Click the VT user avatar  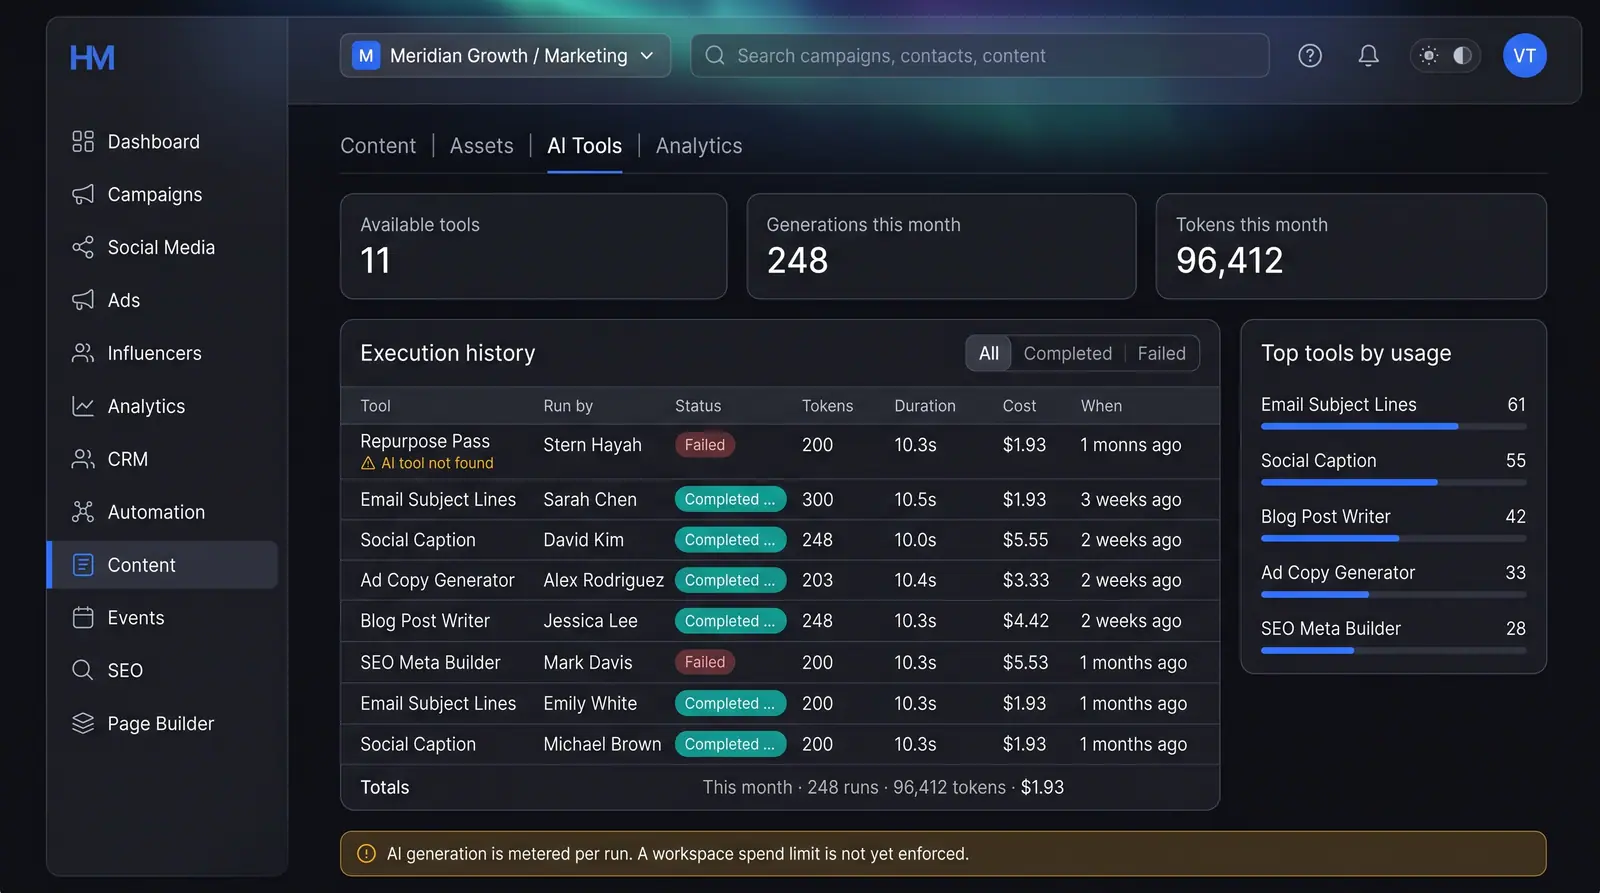(1524, 56)
